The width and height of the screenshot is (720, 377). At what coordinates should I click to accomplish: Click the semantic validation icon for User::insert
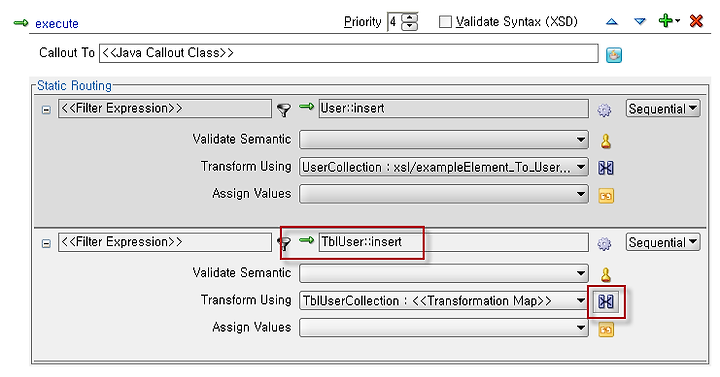606,141
